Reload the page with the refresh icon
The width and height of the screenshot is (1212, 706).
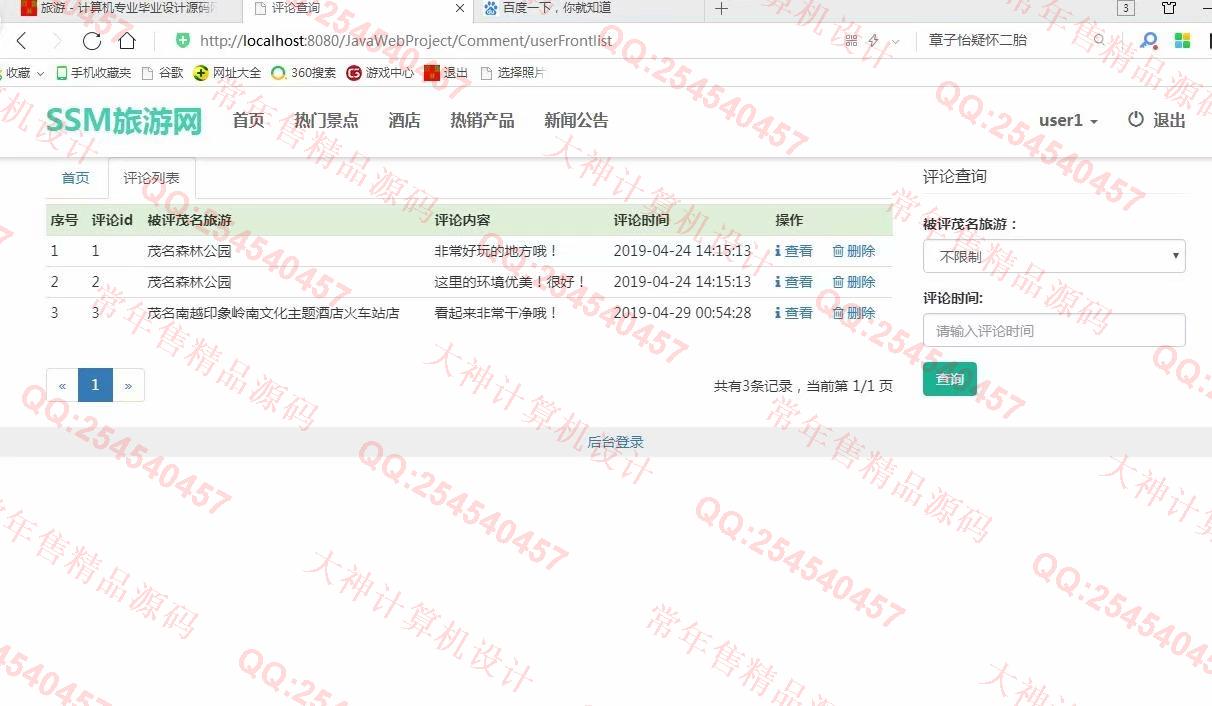[x=92, y=41]
